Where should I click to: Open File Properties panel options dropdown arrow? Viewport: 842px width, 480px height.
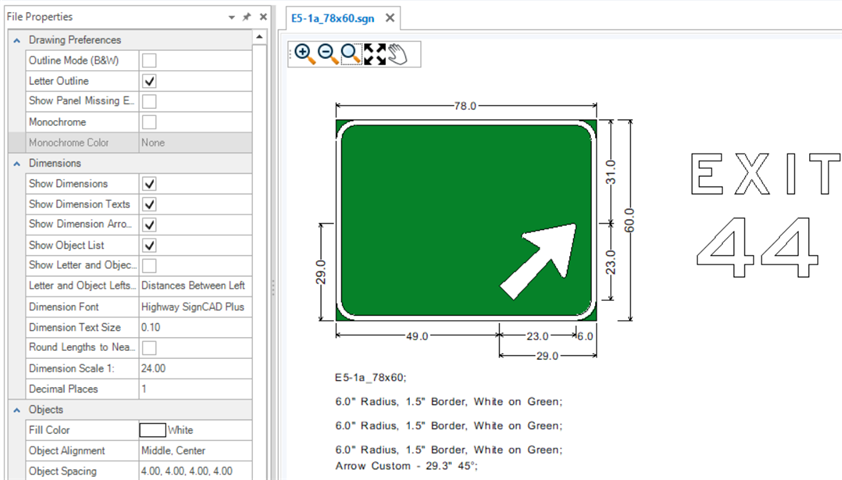click(232, 18)
